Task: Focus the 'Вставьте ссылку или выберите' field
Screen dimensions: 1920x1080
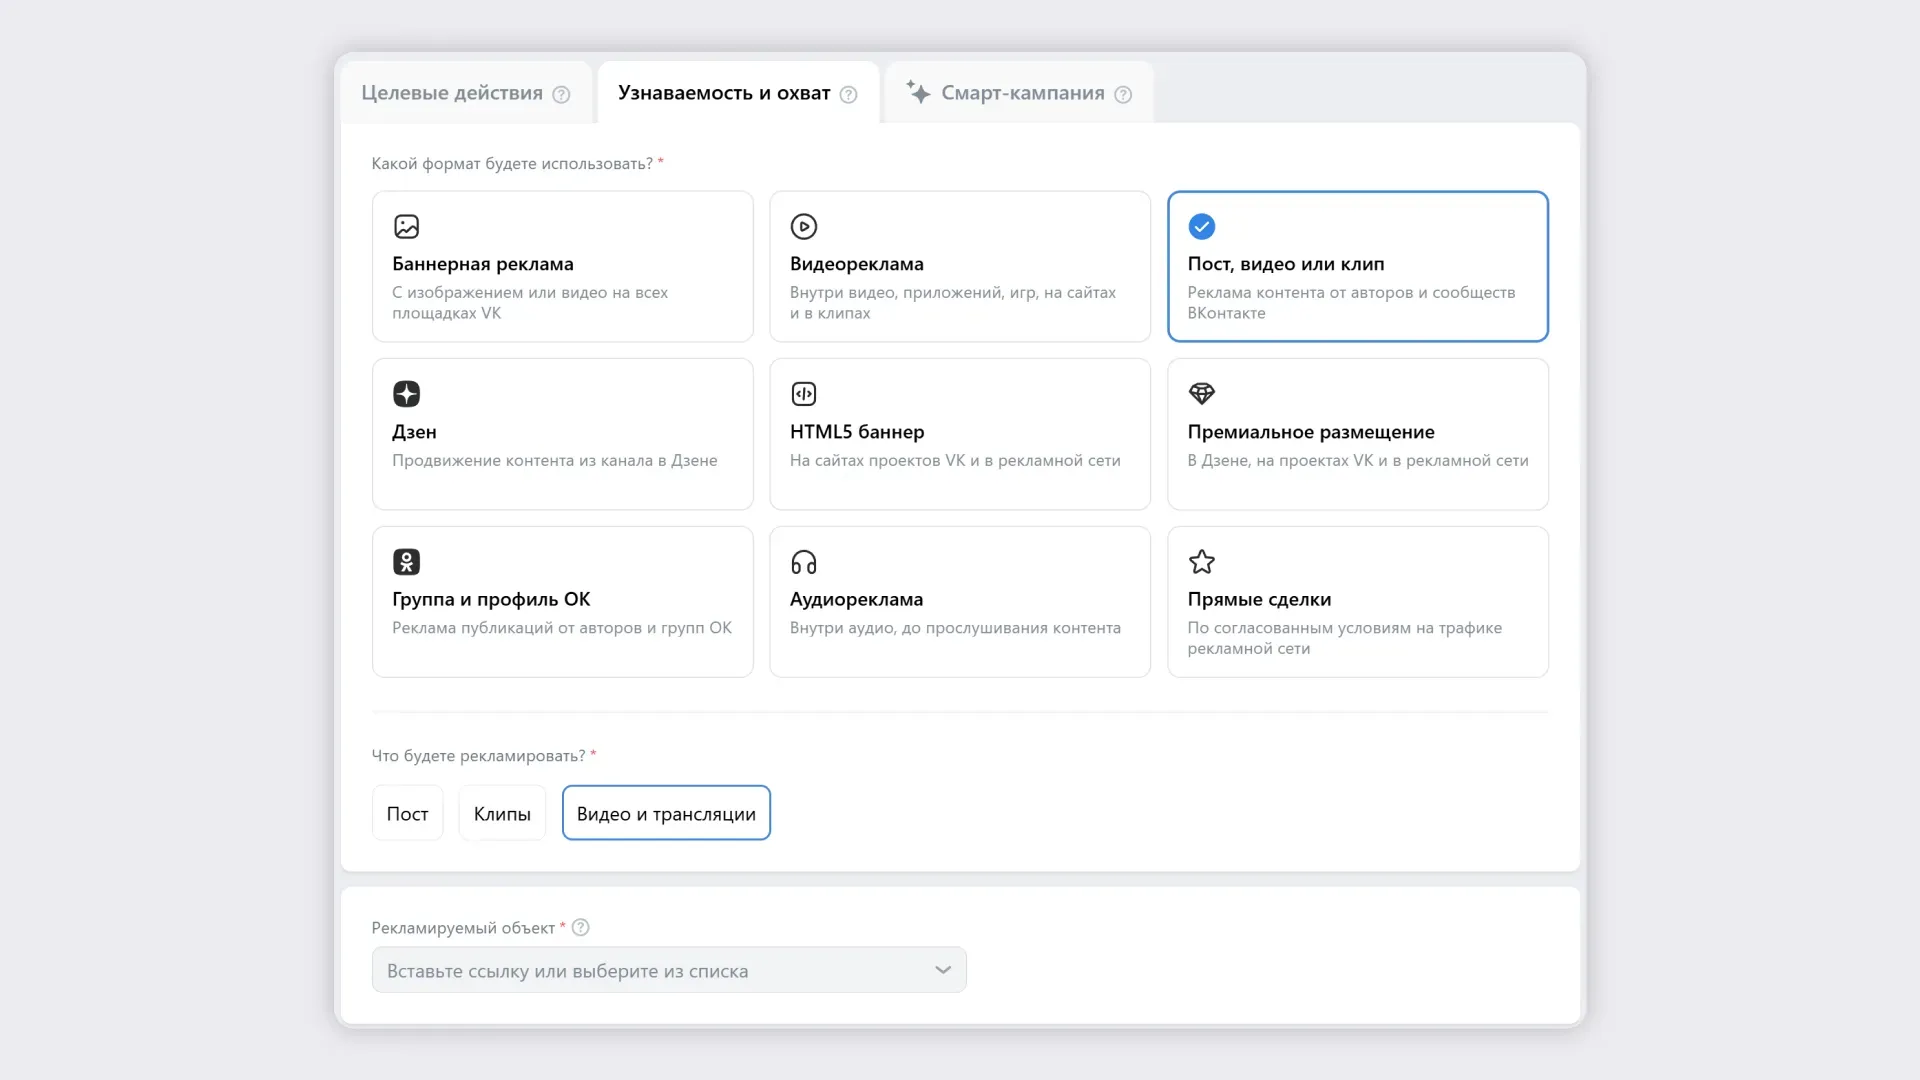Action: (x=669, y=970)
